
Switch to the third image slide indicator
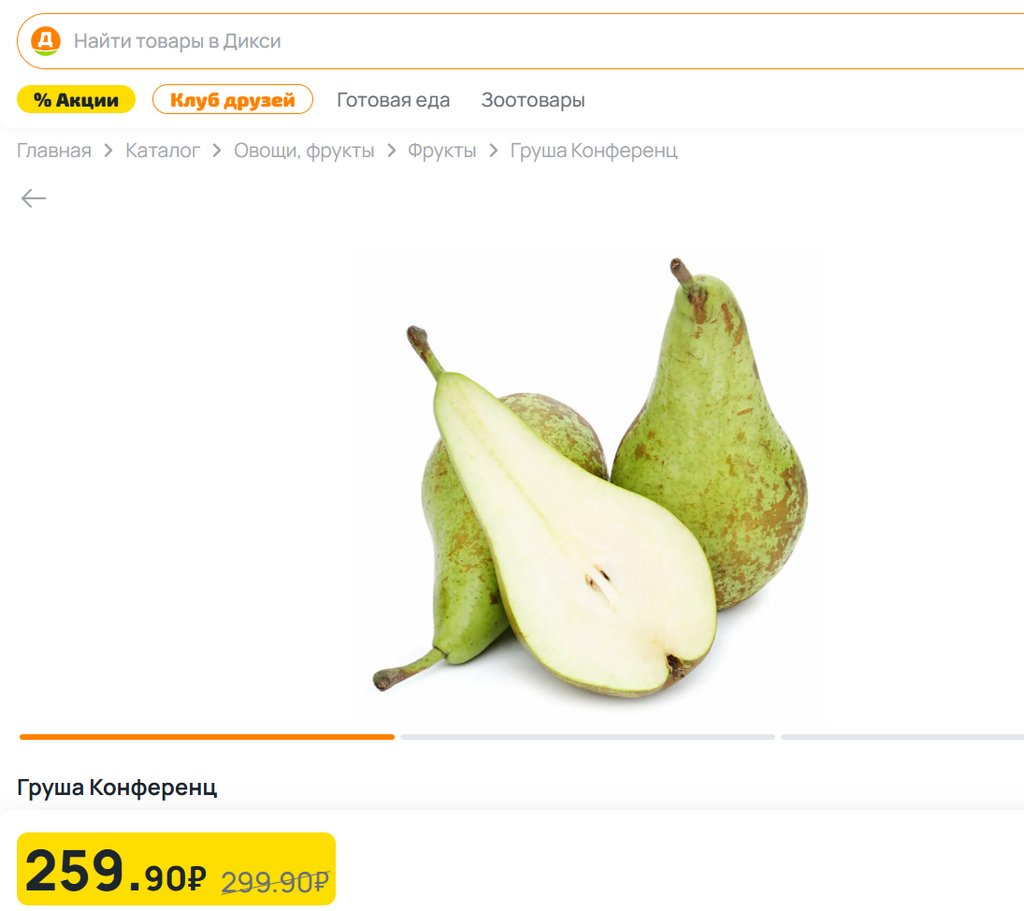(x=903, y=737)
